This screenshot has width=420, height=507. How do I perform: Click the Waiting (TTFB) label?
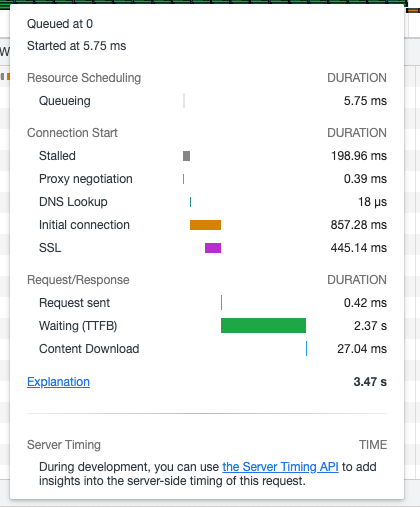tap(78, 326)
